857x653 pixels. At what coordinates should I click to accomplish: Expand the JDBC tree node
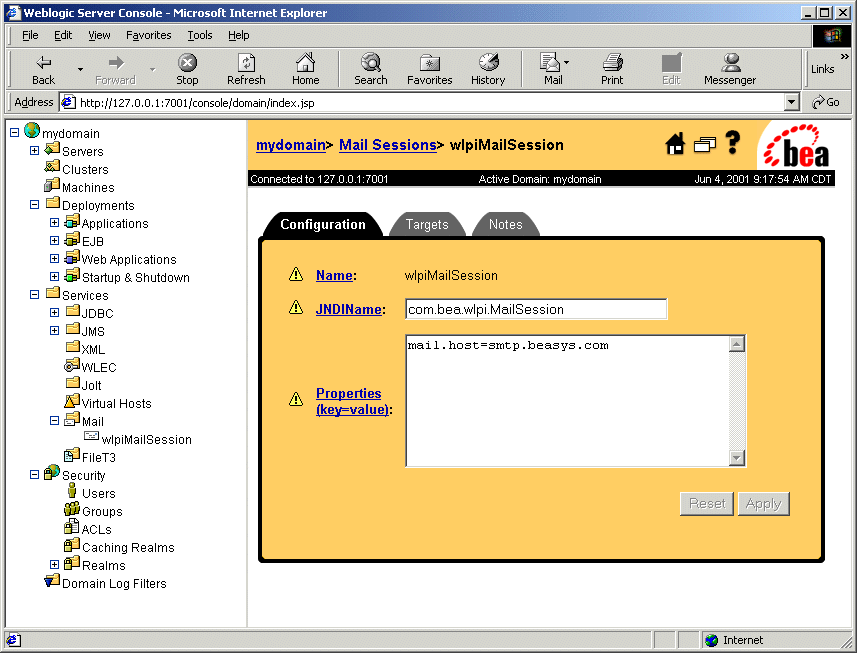click(x=54, y=313)
